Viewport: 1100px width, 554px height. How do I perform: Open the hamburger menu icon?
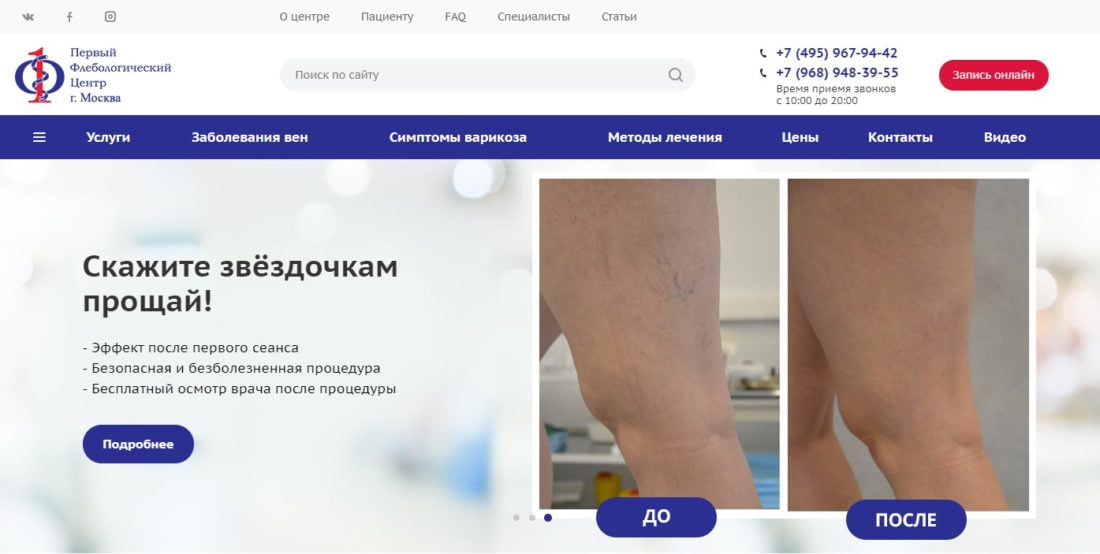[39, 137]
